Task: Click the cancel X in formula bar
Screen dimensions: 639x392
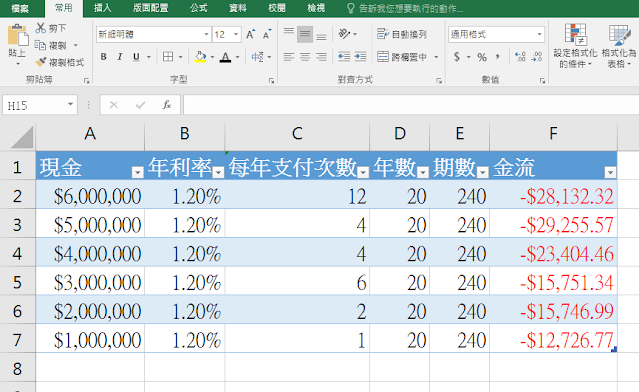Action: click(x=114, y=105)
